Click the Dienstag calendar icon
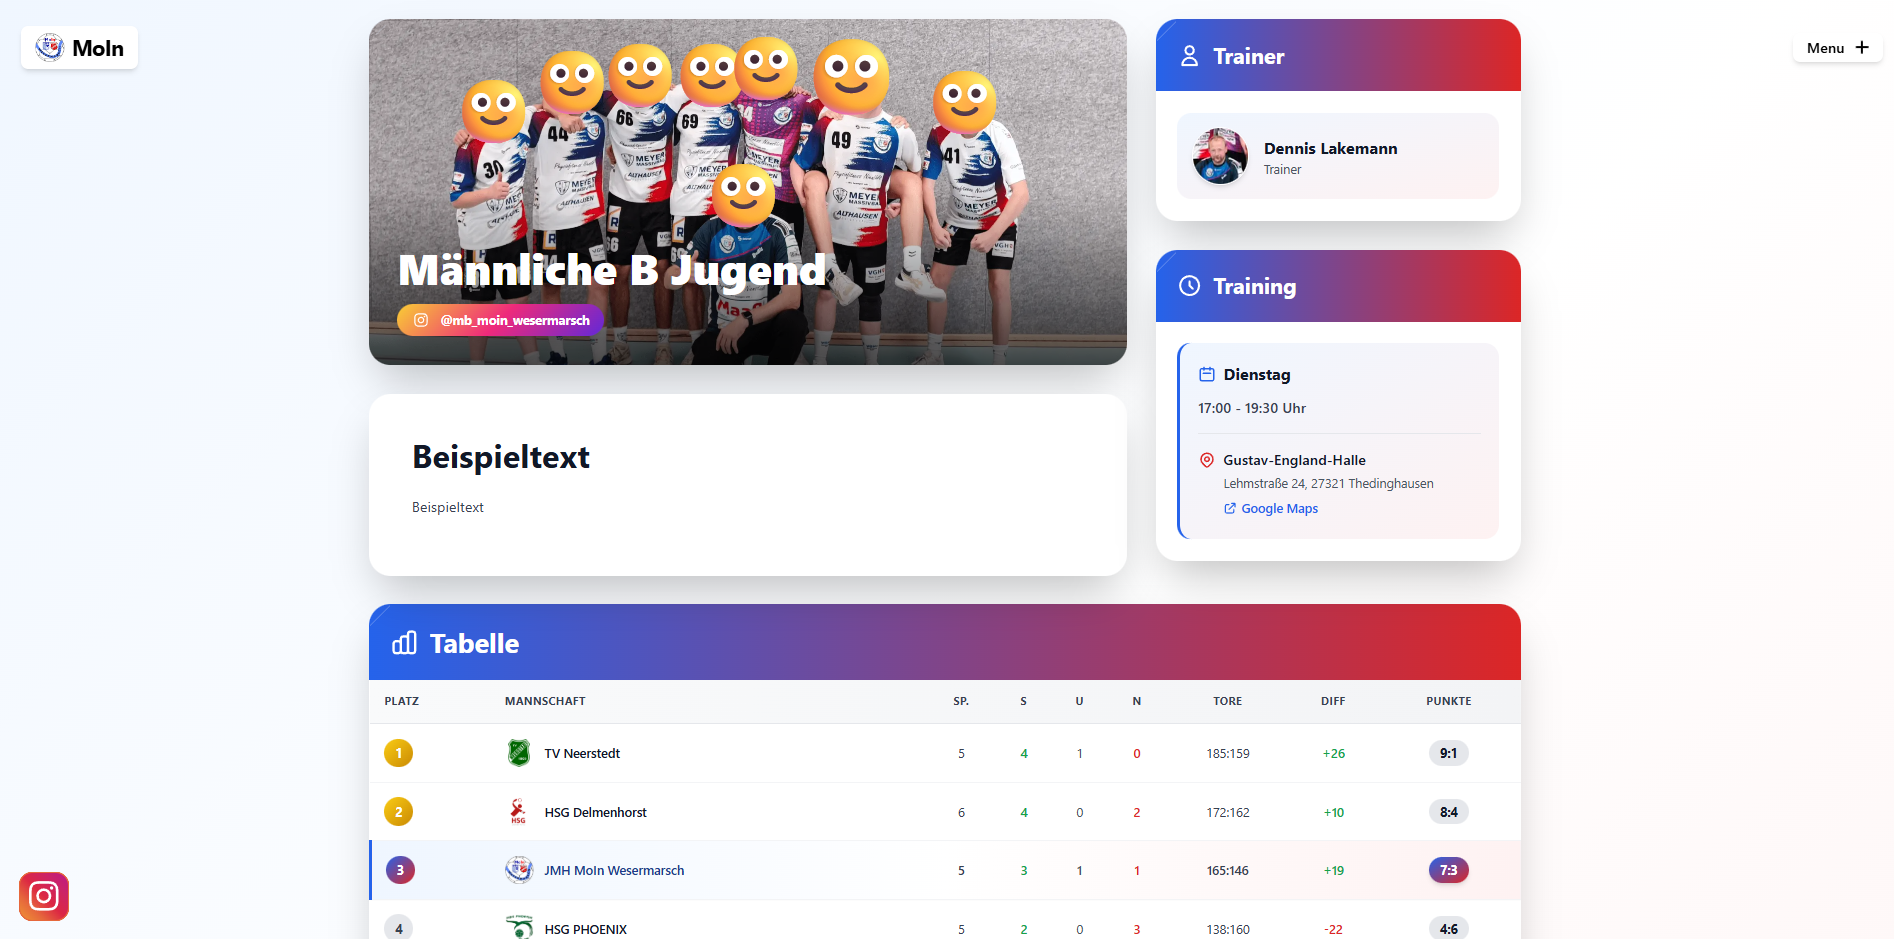1894x939 pixels. 1207,375
